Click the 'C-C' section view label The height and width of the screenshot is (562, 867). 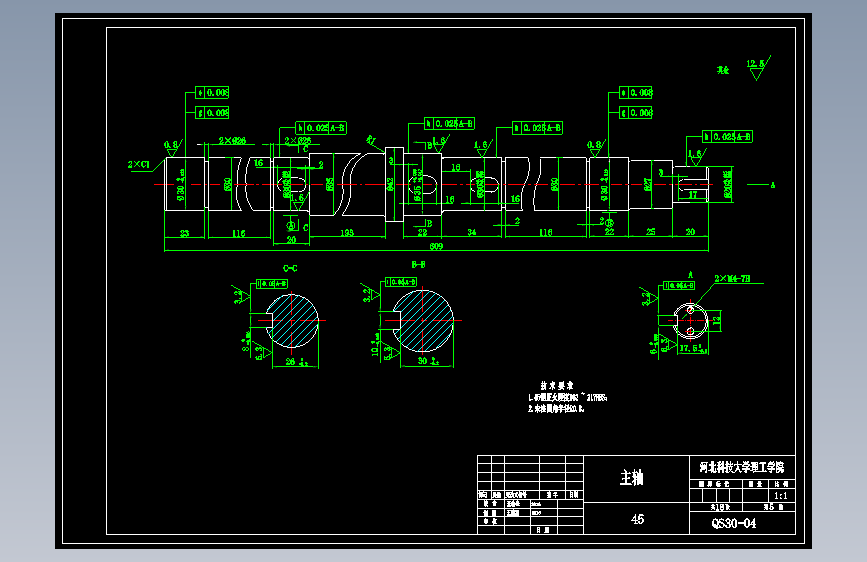click(290, 268)
